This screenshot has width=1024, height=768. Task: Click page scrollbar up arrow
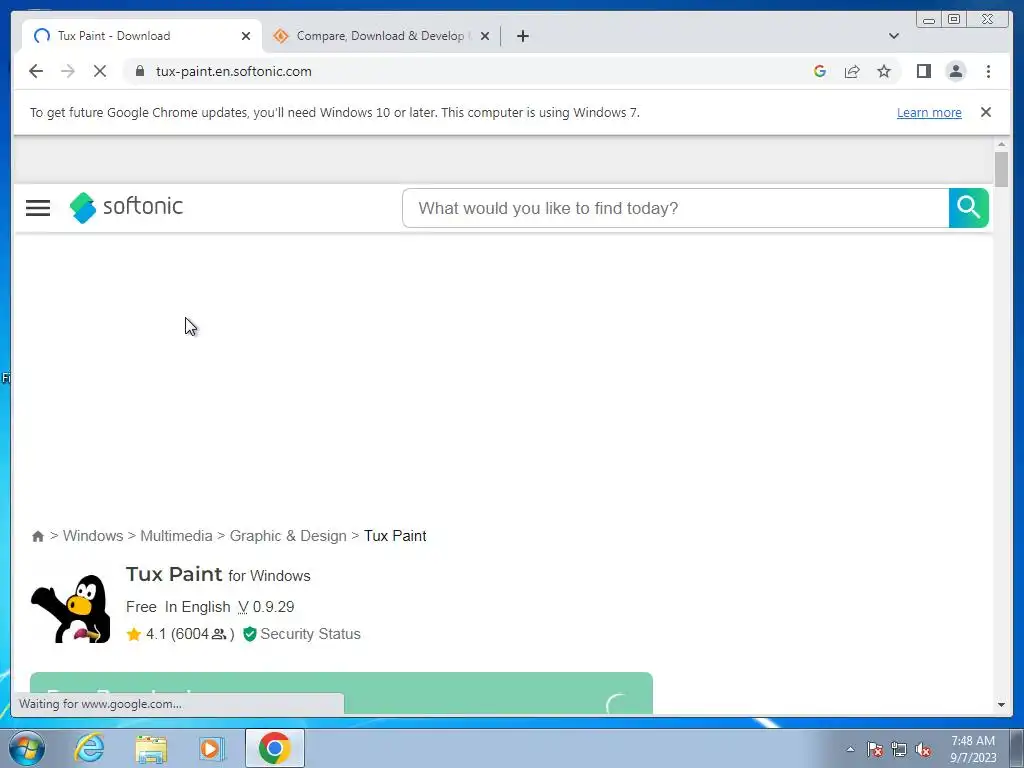click(x=1001, y=144)
